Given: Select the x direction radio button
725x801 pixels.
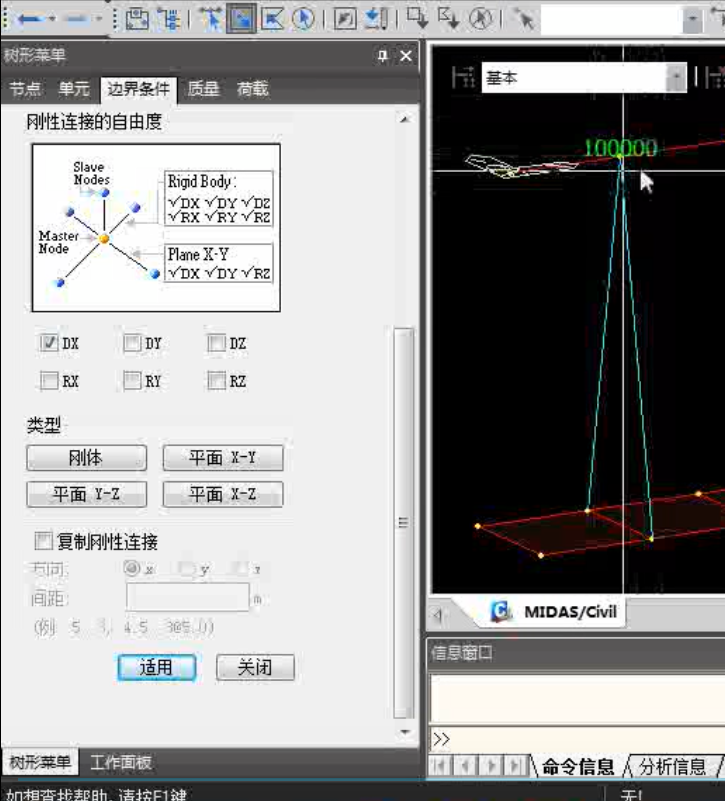Looking at the screenshot, I should point(132,568).
